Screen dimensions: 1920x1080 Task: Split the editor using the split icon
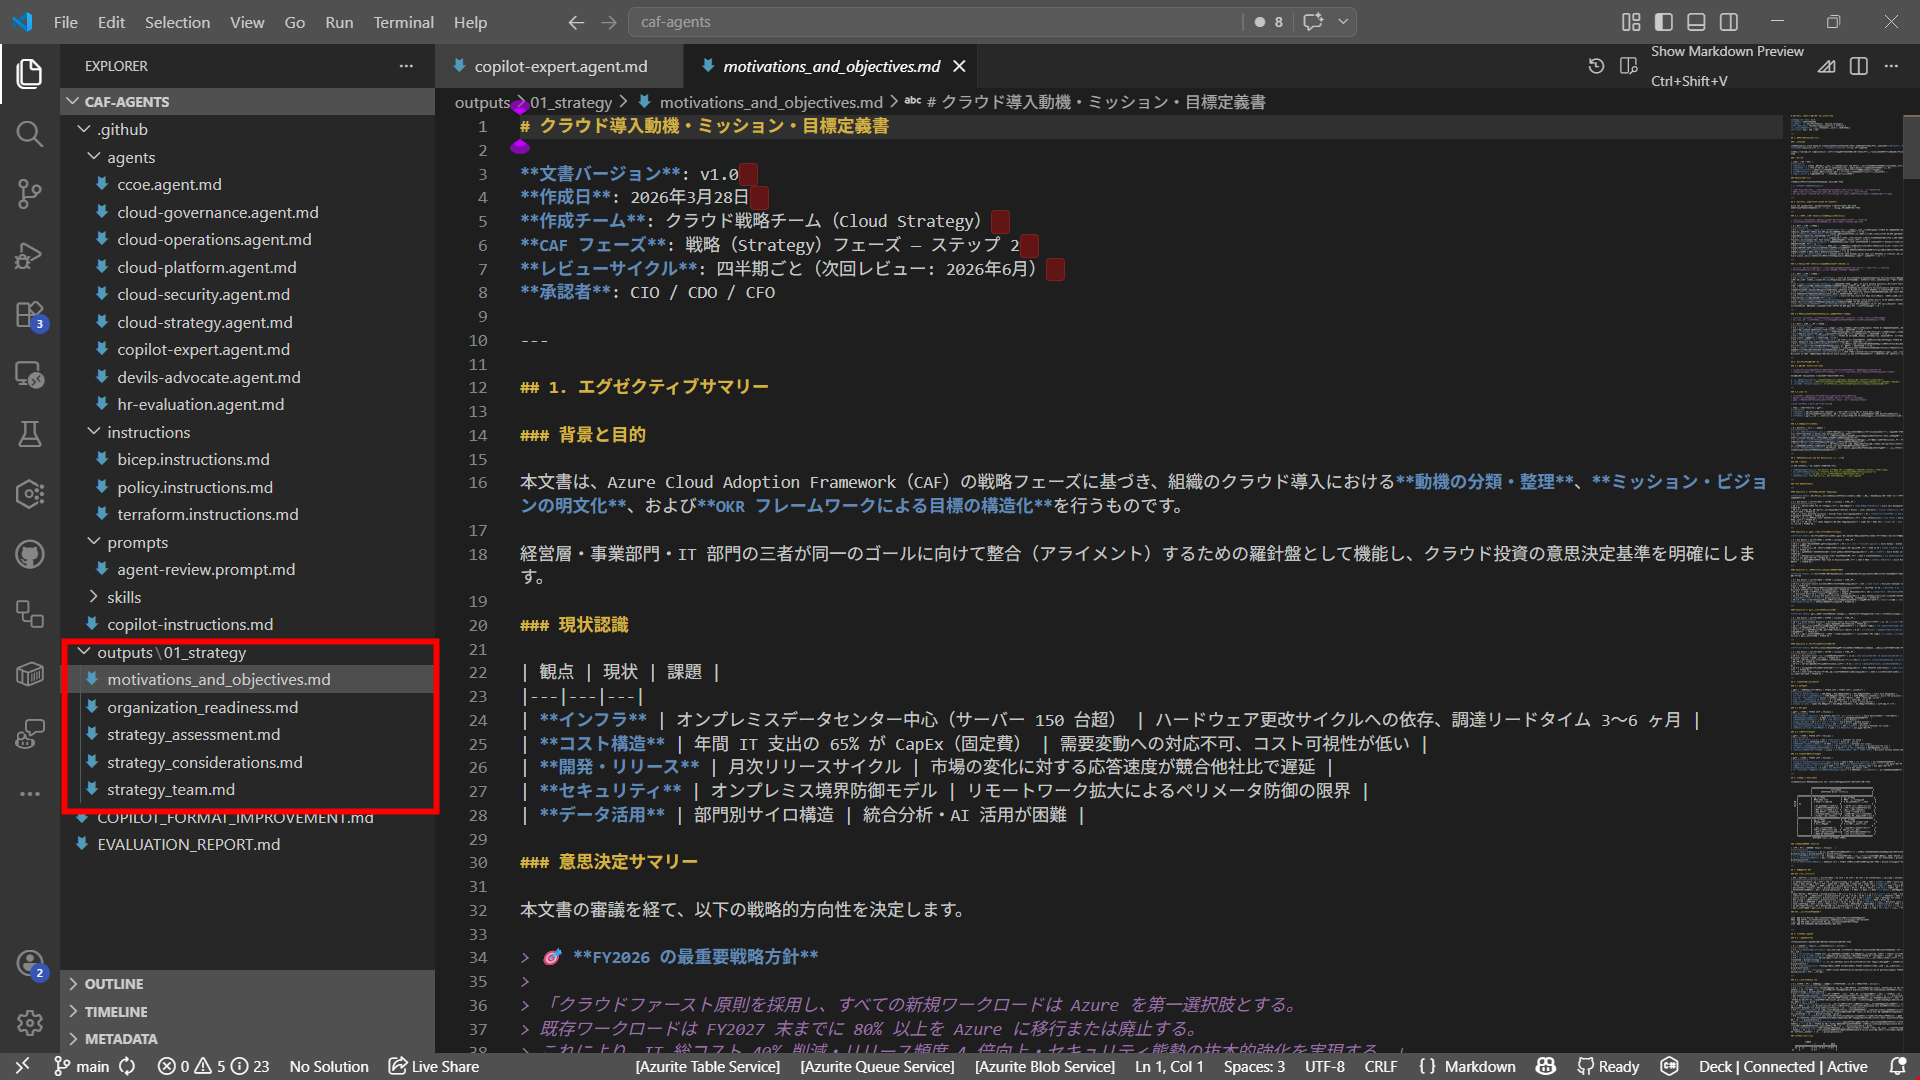pyautogui.click(x=1860, y=66)
